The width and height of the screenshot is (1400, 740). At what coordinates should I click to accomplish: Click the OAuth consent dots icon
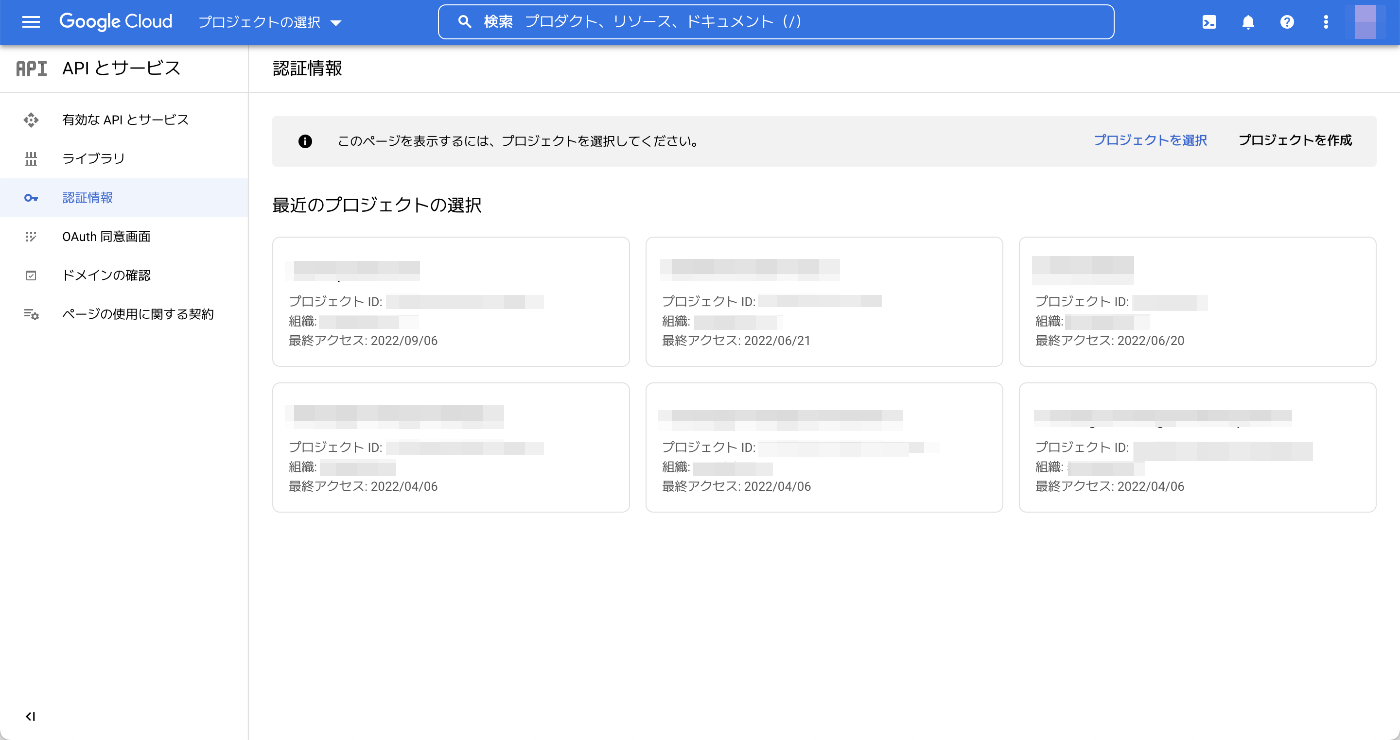31,237
